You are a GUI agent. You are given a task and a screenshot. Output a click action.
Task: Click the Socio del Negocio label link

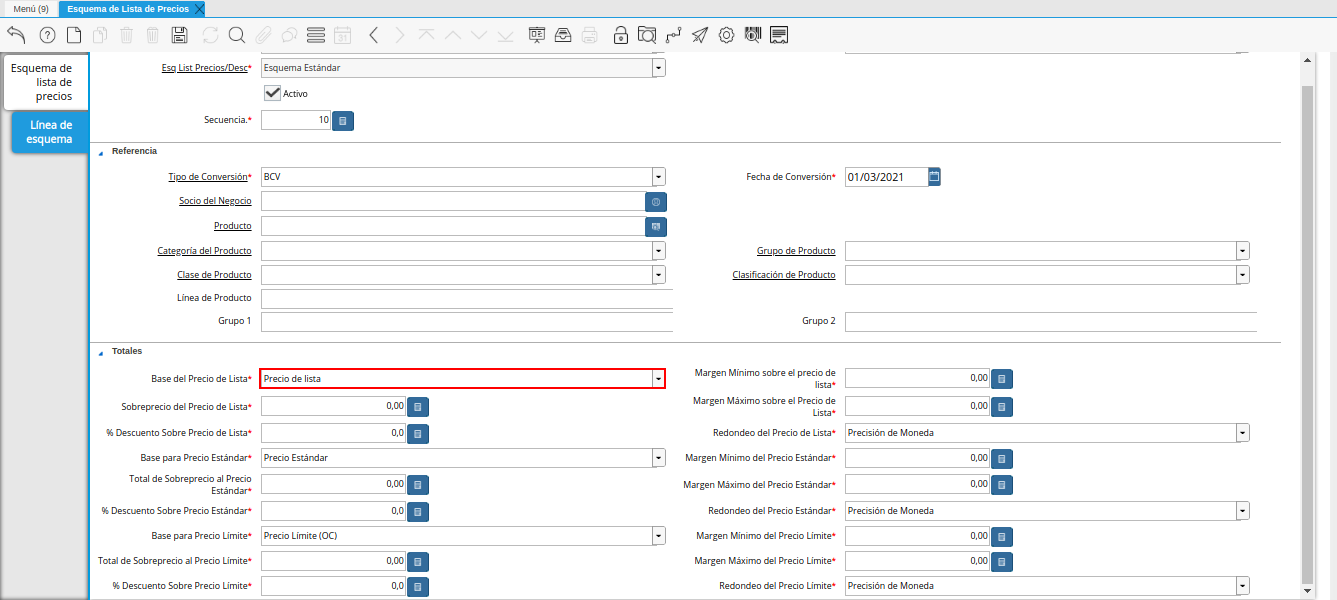215,201
